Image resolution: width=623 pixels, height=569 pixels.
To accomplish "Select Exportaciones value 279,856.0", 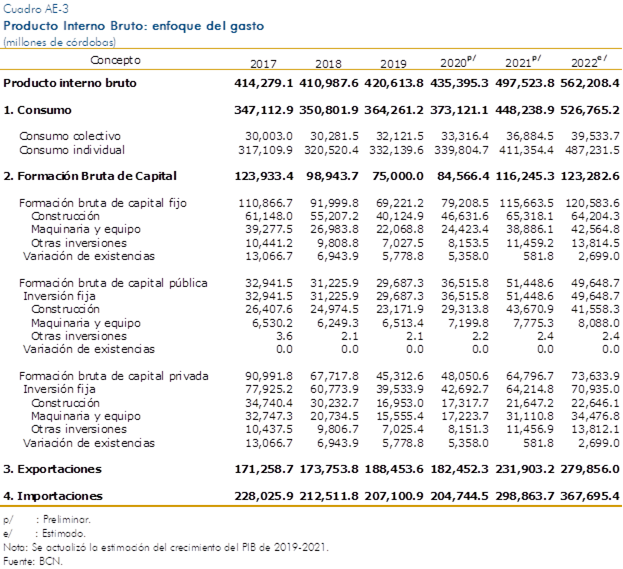I will (x=590, y=469).
